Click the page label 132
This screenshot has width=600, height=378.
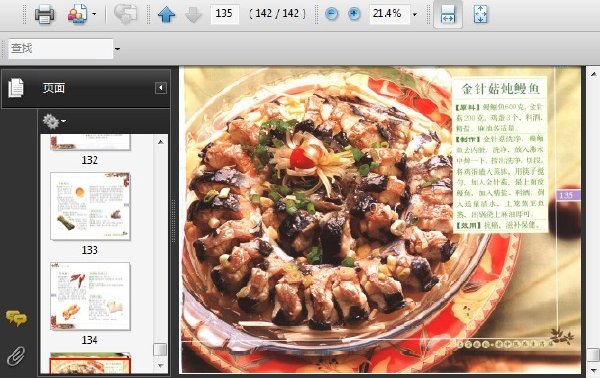(90, 160)
